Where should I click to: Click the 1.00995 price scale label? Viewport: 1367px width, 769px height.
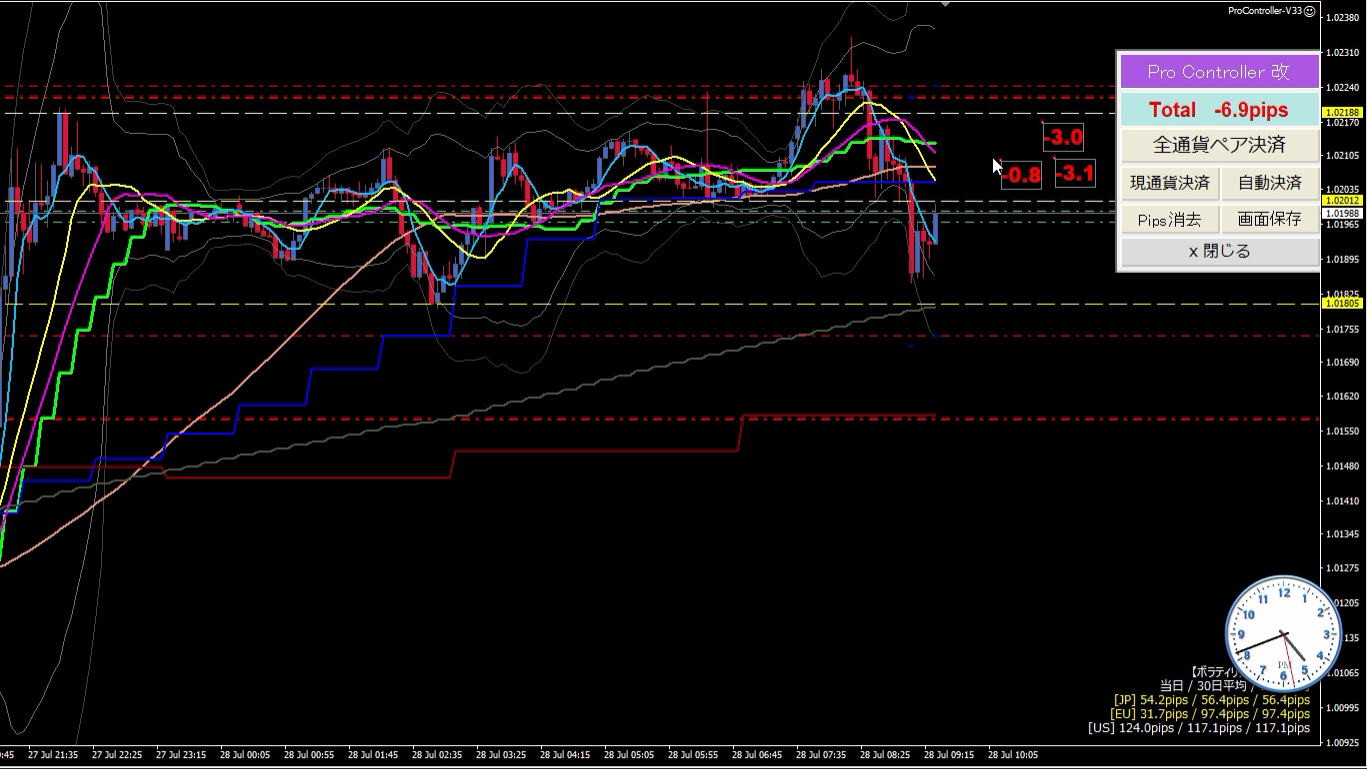tap(1342, 707)
